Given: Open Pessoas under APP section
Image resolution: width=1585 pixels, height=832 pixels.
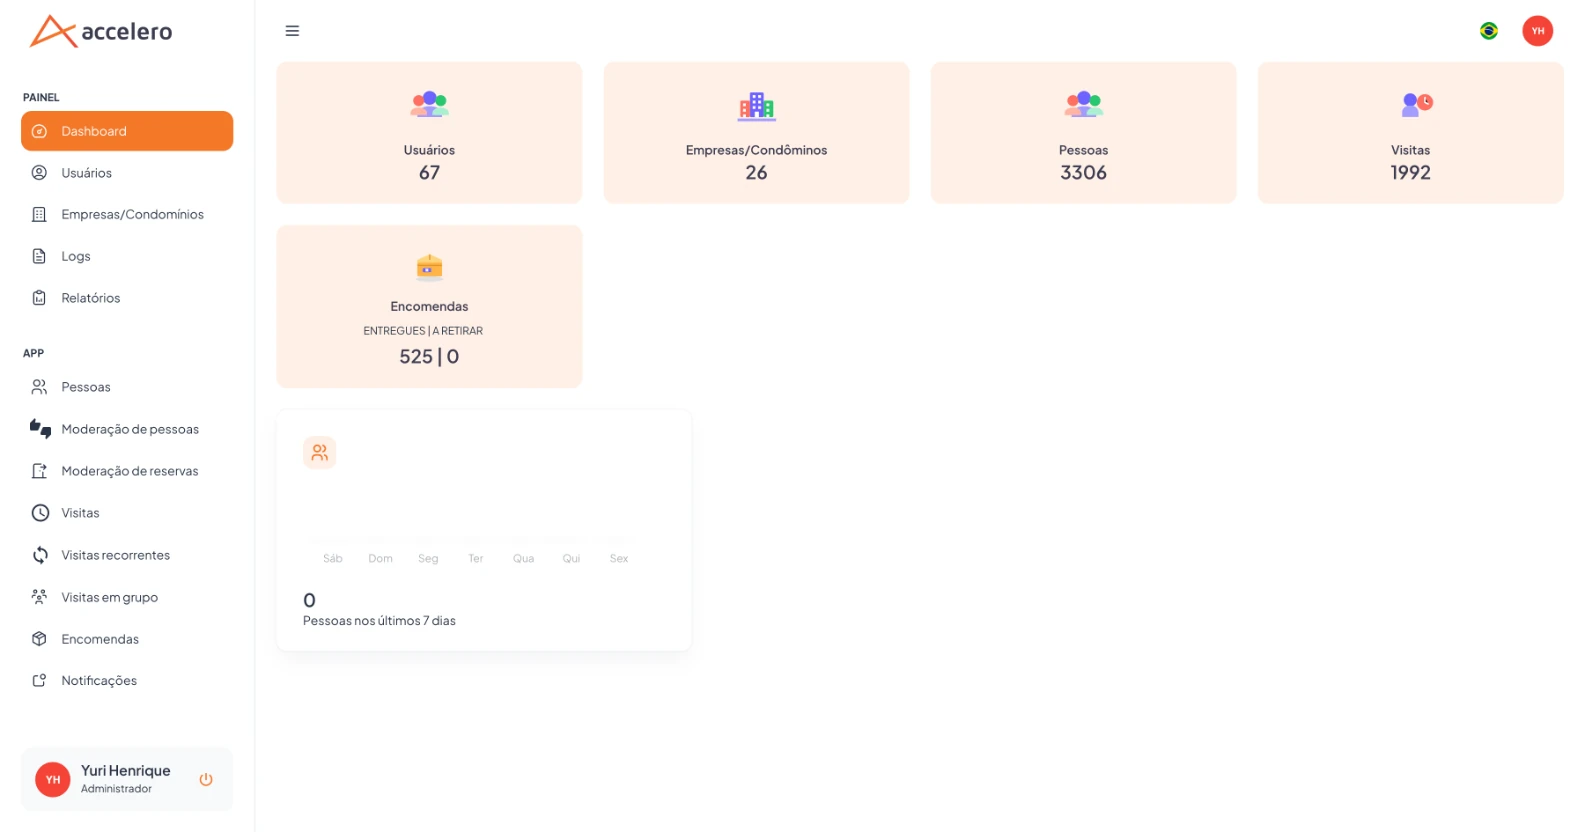Looking at the screenshot, I should point(127,387).
